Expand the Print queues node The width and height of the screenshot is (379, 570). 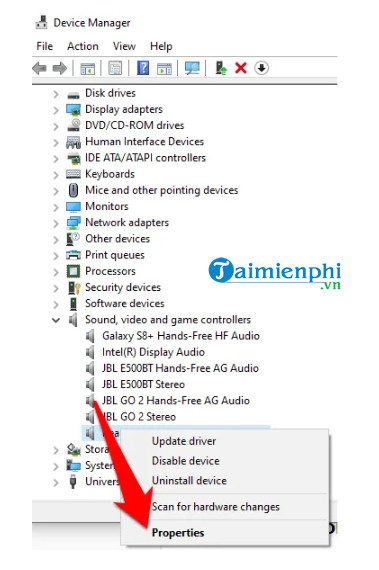coord(56,256)
